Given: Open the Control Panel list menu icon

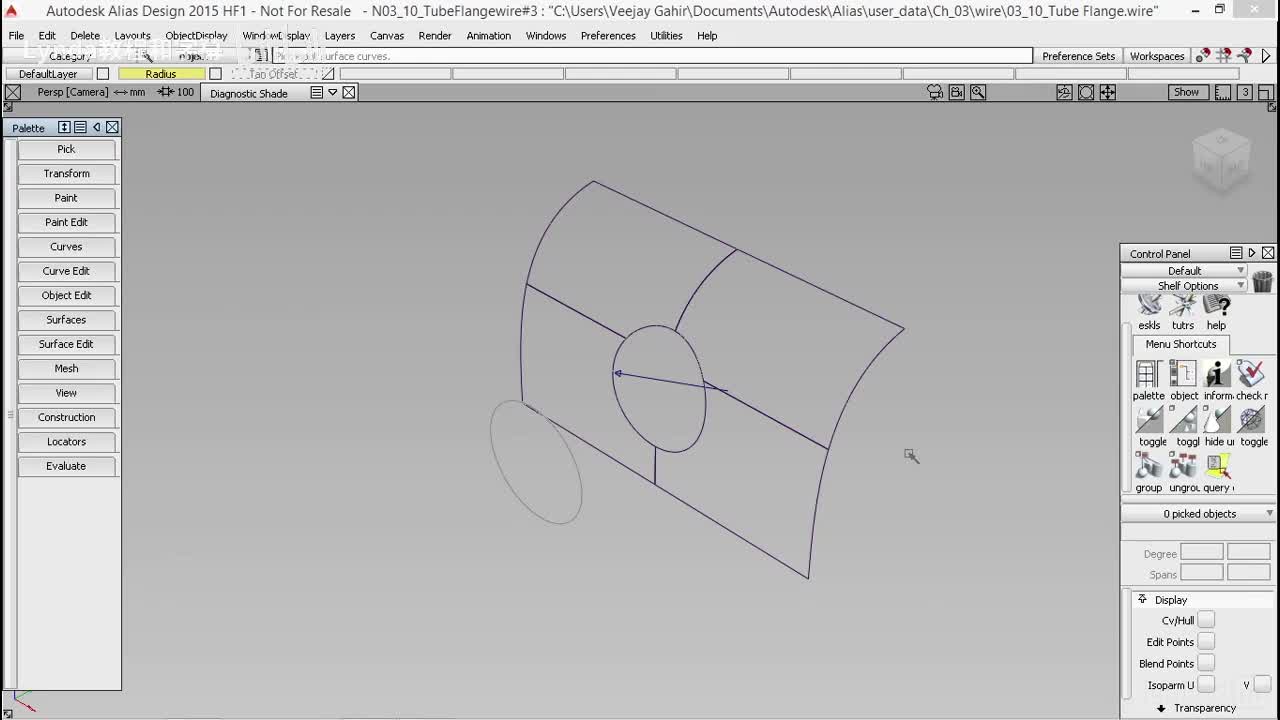Looking at the screenshot, I should (x=1236, y=253).
